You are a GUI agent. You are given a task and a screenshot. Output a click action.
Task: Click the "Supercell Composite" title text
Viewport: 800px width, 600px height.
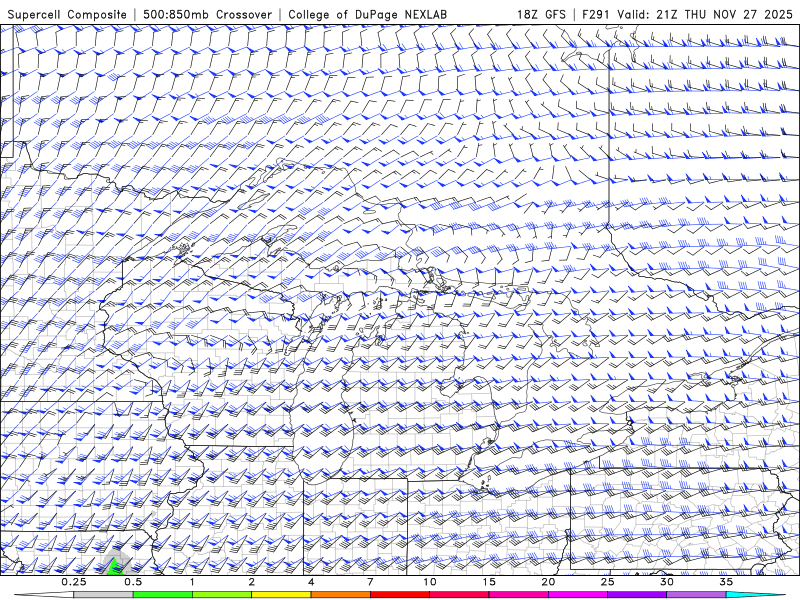click(x=67, y=14)
